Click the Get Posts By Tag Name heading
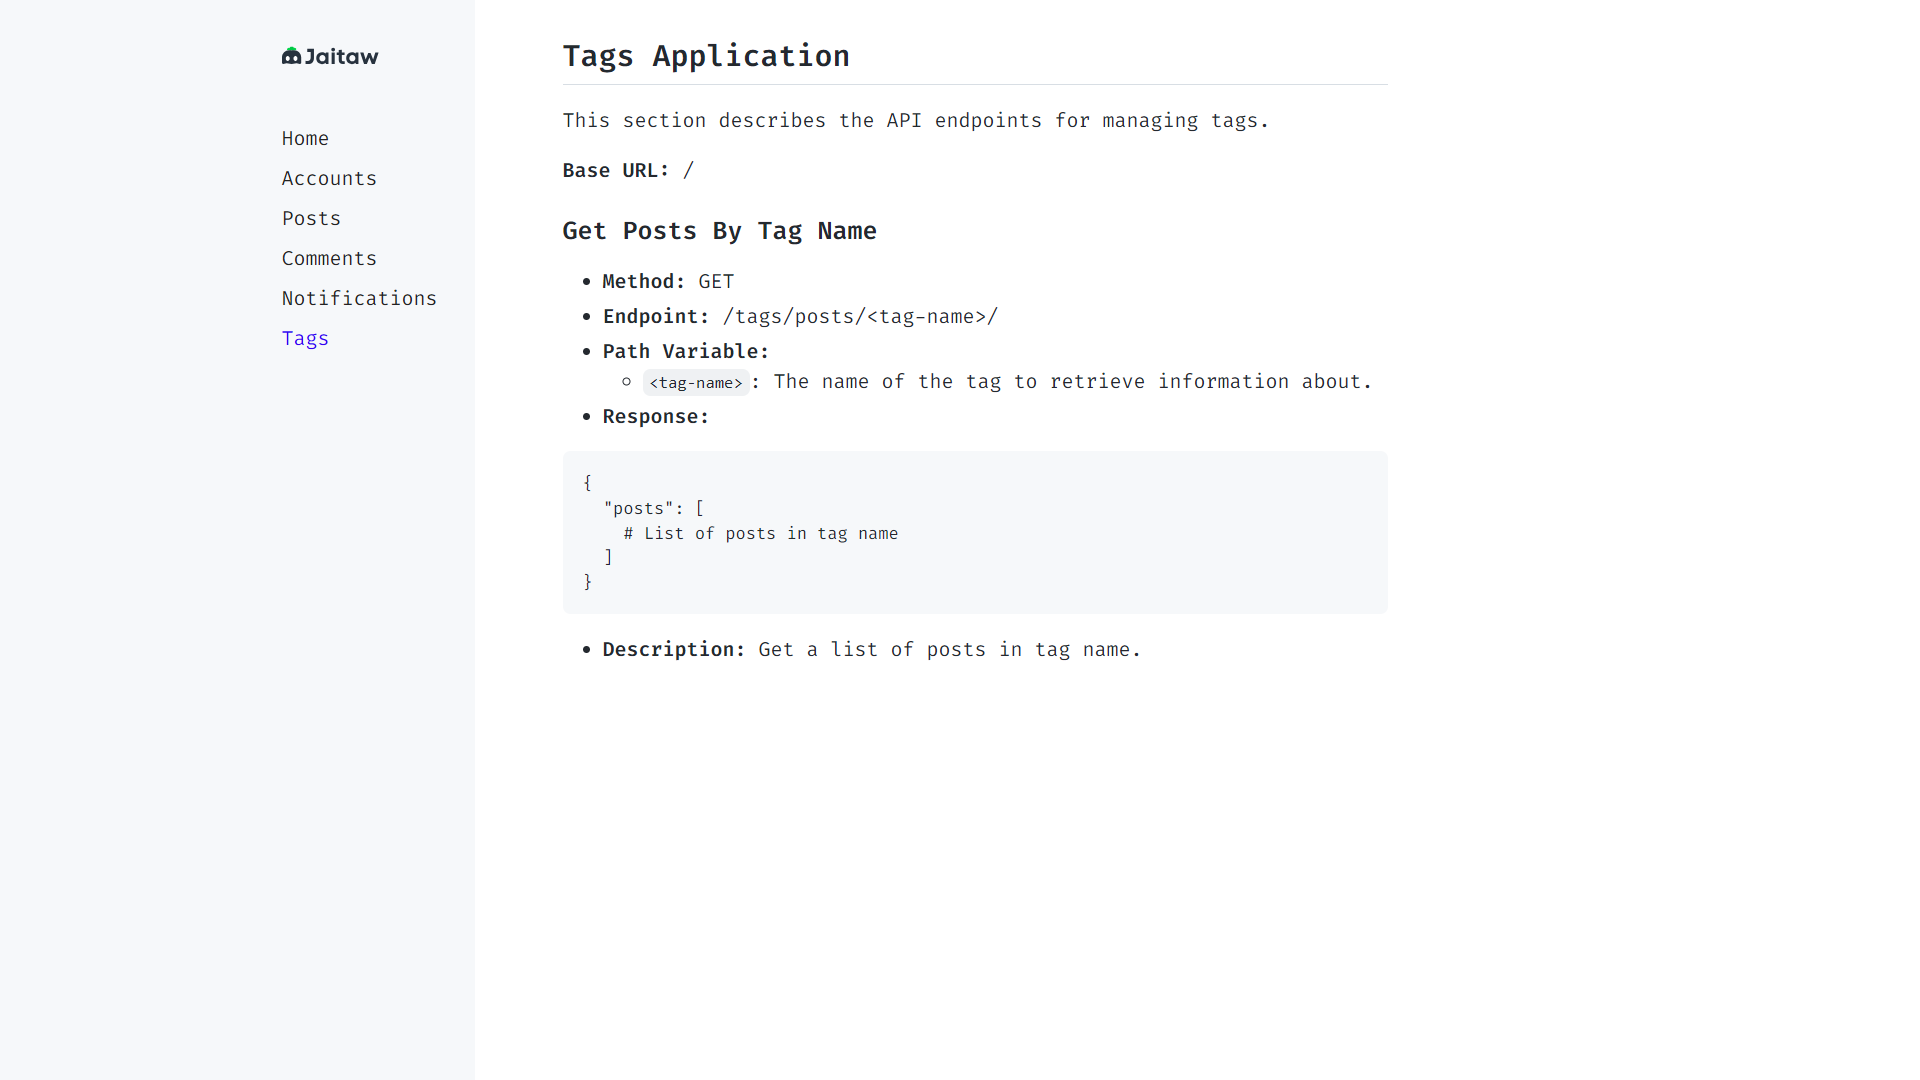The height and width of the screenshot is (1080, 1920). click(719, 231)
